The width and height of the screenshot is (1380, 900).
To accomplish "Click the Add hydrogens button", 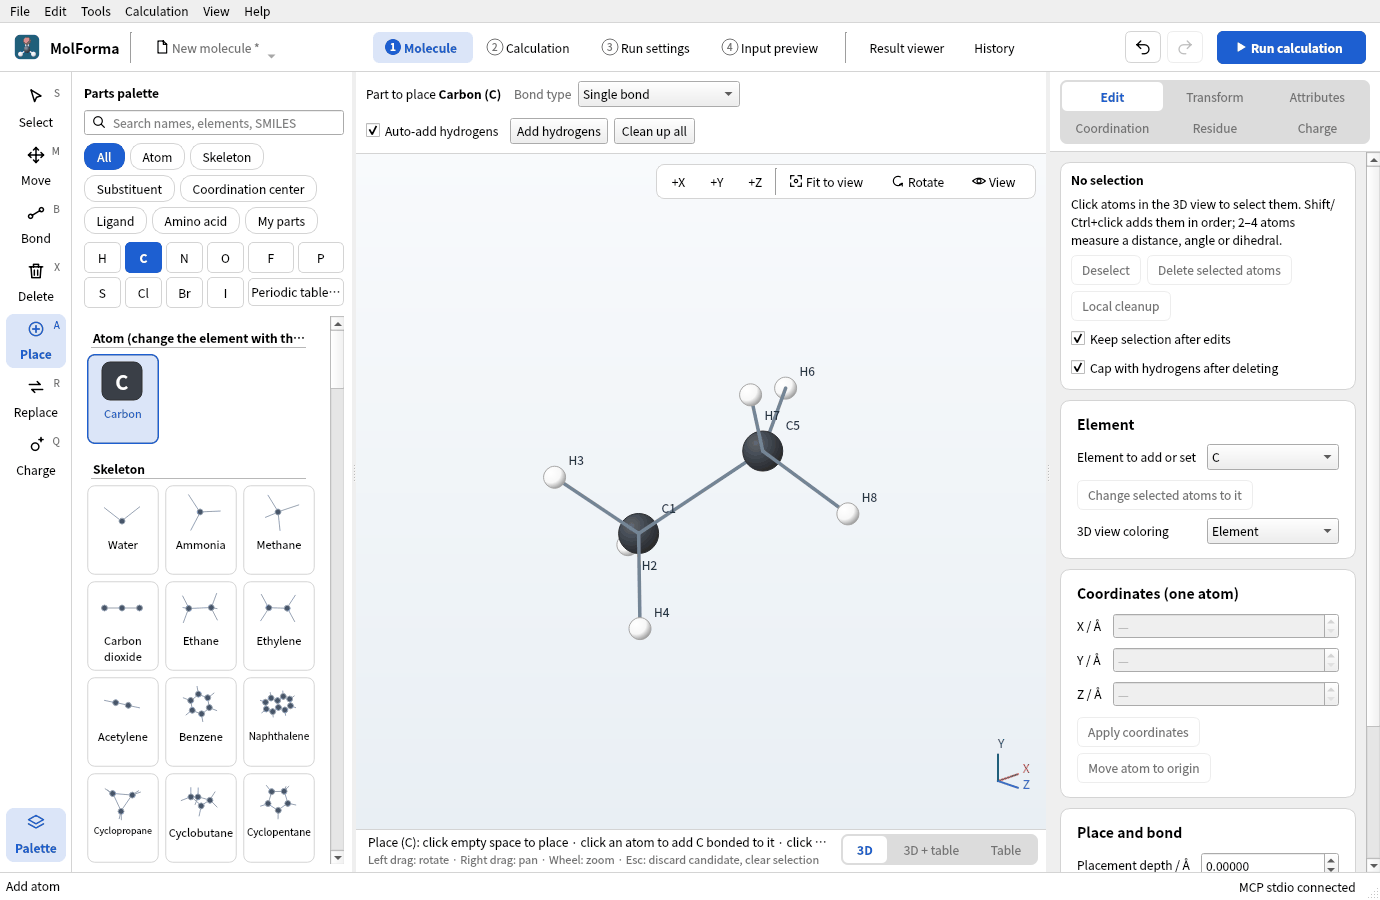I will tap(559, 131).
